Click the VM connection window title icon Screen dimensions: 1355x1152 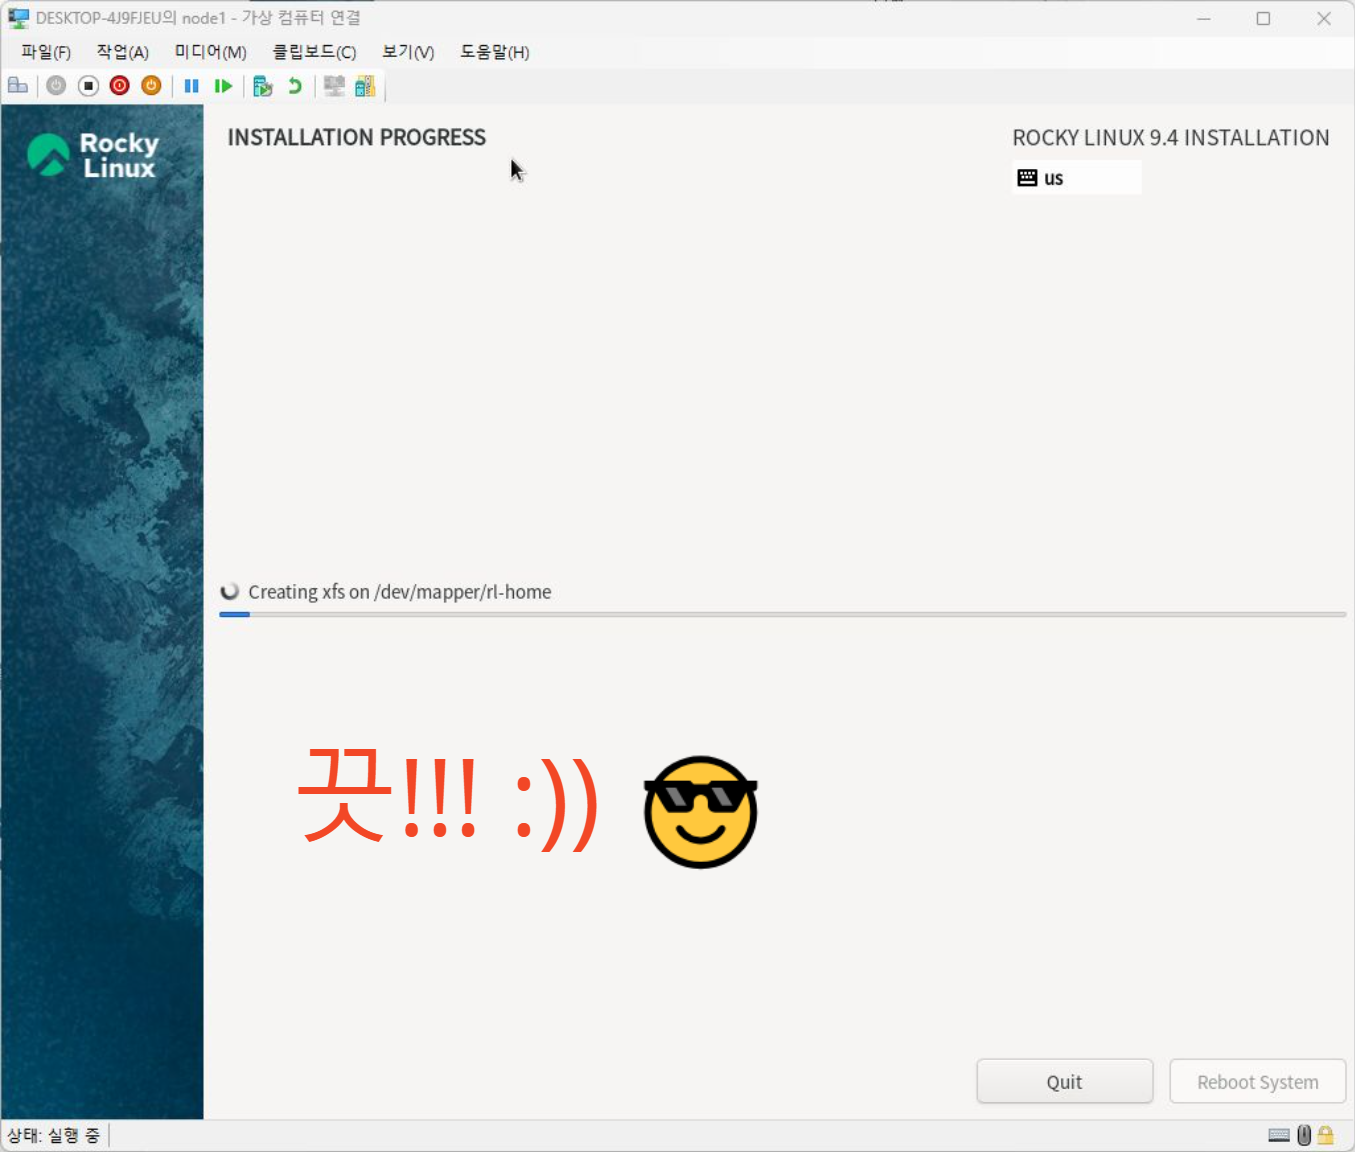coord(19,18)
